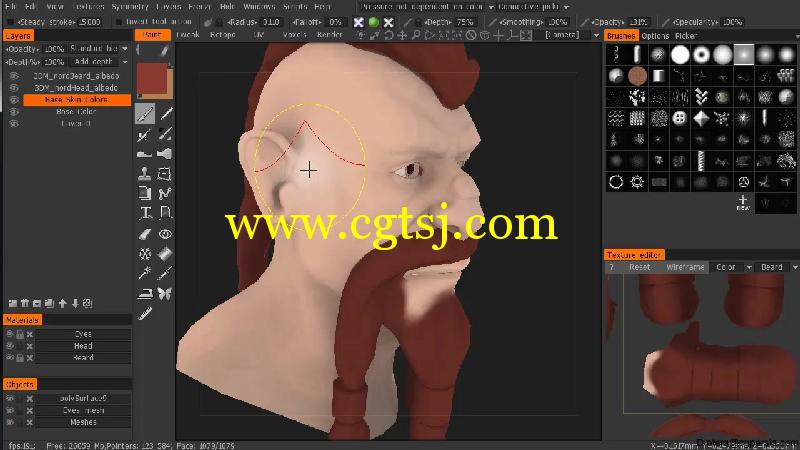Move layer down with arrow icon

[x=75, y=303]
